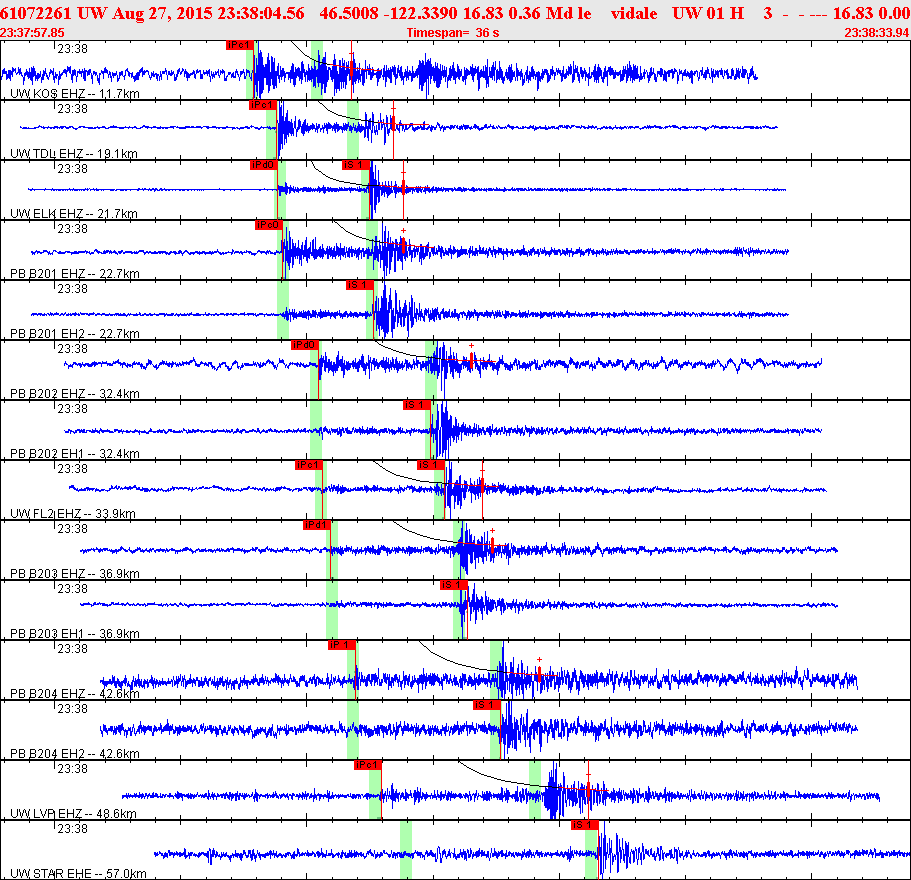Click the iS 1 pick flag on B202 EH1
911x880 pixels.
point(417,405)
